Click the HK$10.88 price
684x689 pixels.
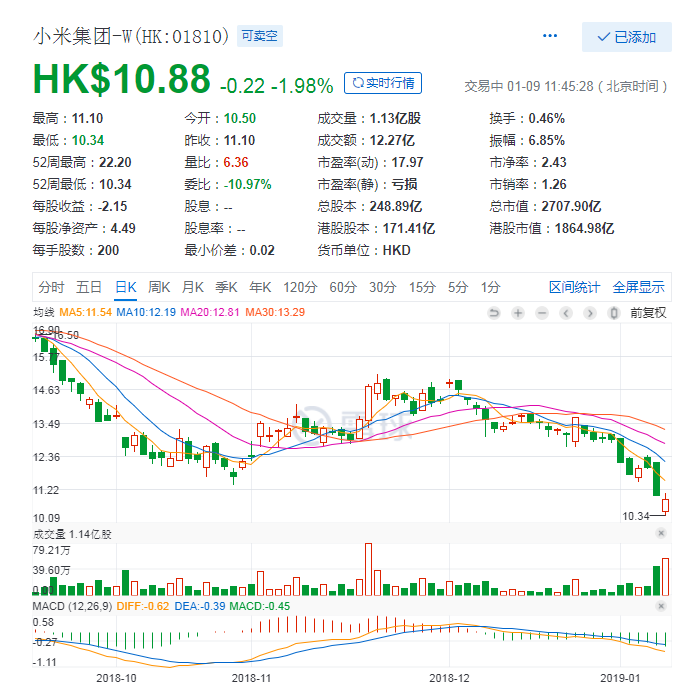(x=122, y=79)
